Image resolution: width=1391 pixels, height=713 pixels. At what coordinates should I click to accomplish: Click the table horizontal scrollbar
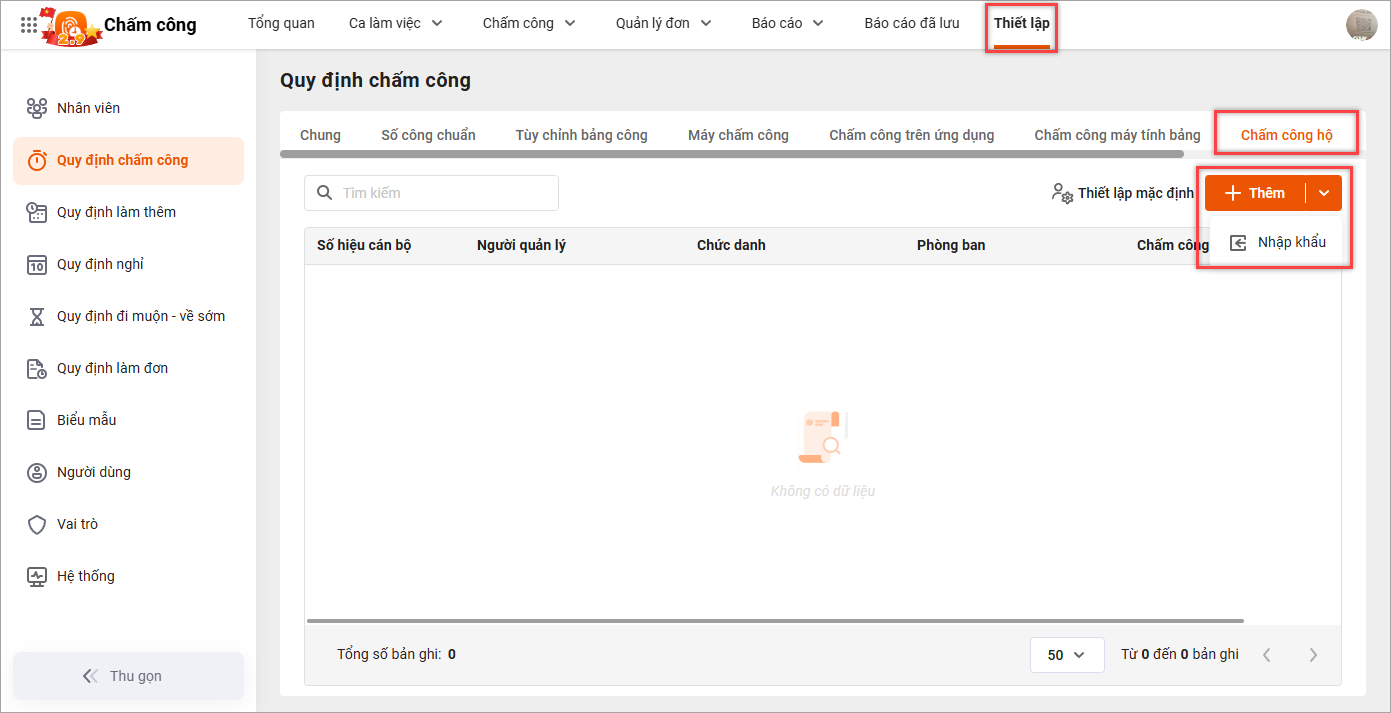[x=775, y=621]
